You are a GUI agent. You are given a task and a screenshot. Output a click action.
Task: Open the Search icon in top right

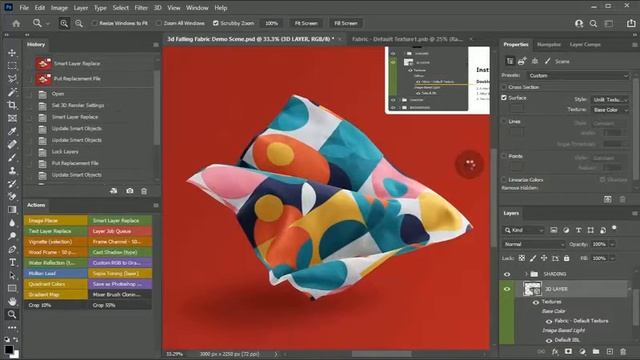point(593,24)
